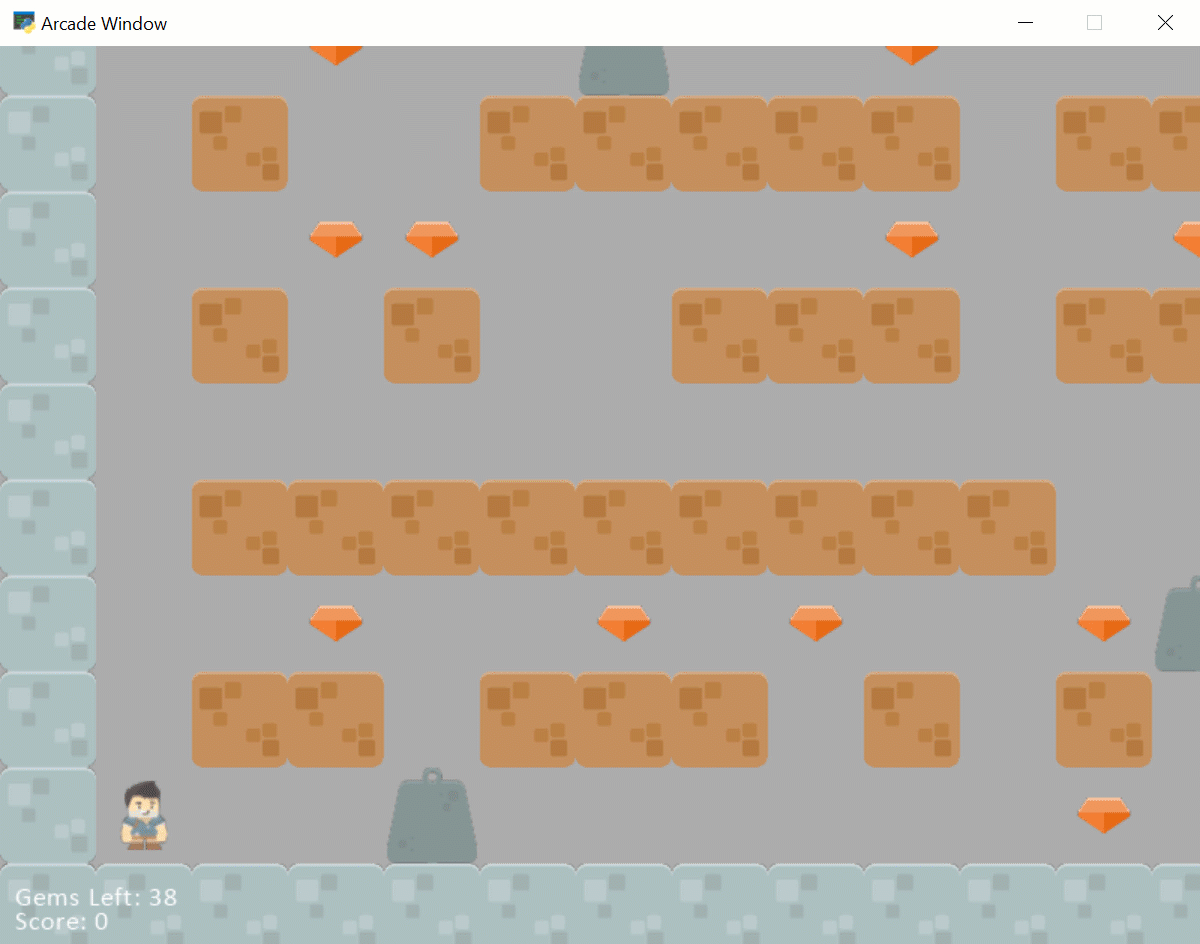Click the gem beside the right-edge weight
The height and width of the screenshot is (944, 1200).
1103,623
